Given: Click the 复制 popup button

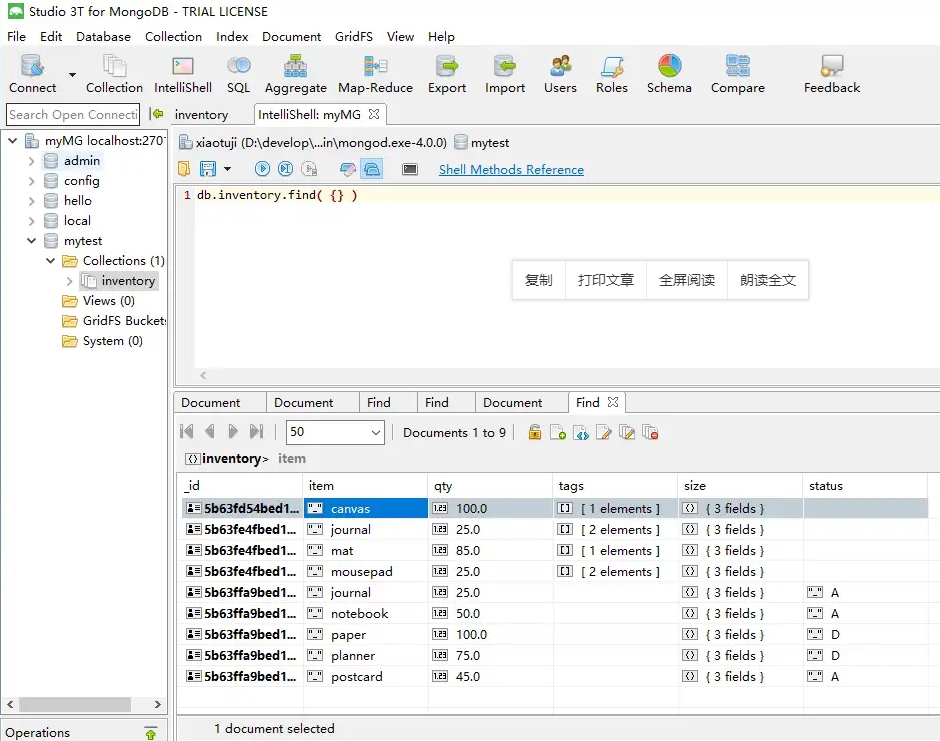Looking at the screenshot, I should (x=538, y=280).
